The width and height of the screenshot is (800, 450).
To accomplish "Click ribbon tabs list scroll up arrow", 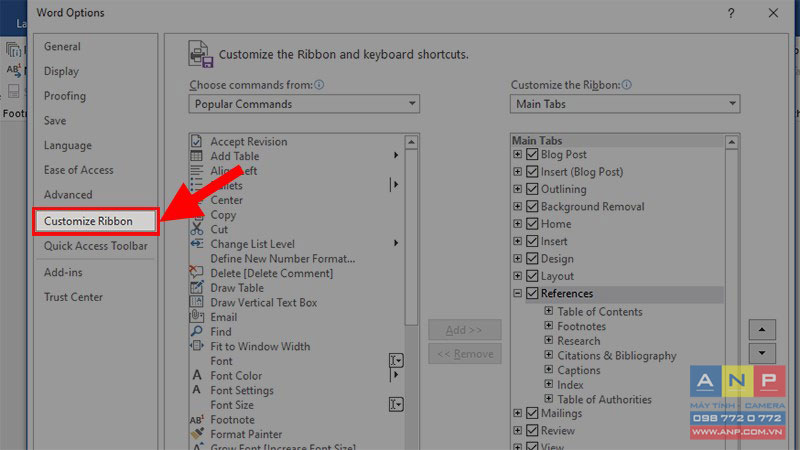I will [732, 142].
